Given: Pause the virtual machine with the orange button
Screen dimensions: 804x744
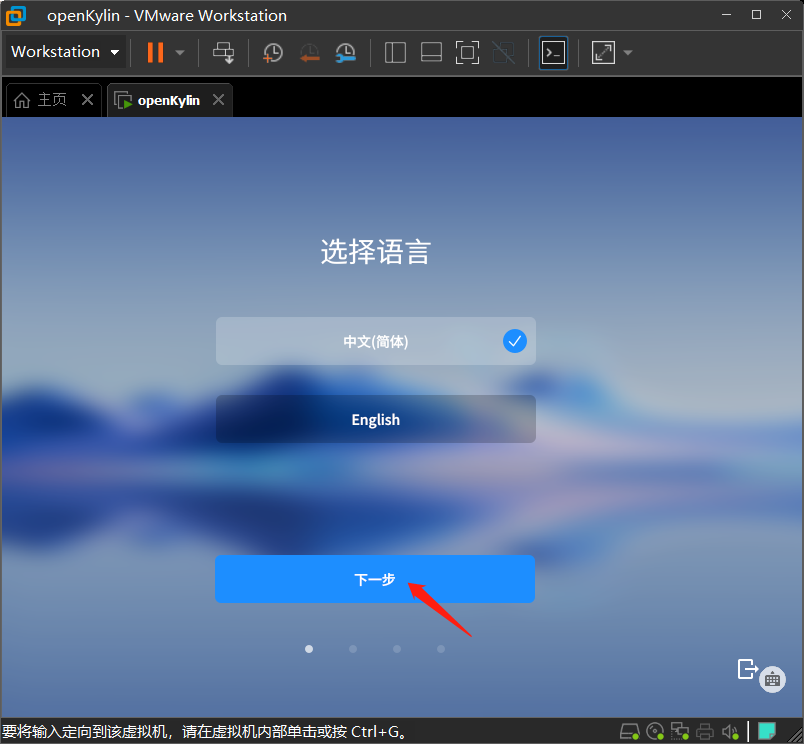Looking at the screenshot, I should tap(155, 52).
